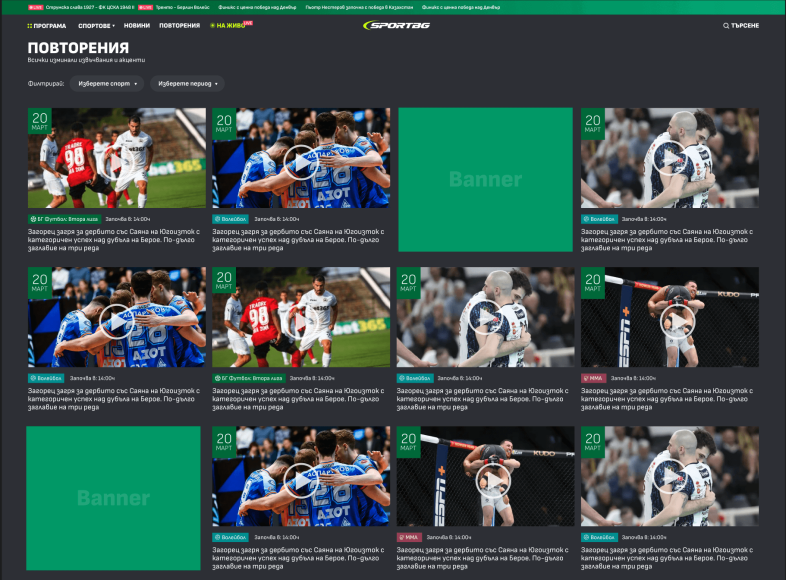Expand the СПОРТОВЕ menu dropdown

point(96,26)
